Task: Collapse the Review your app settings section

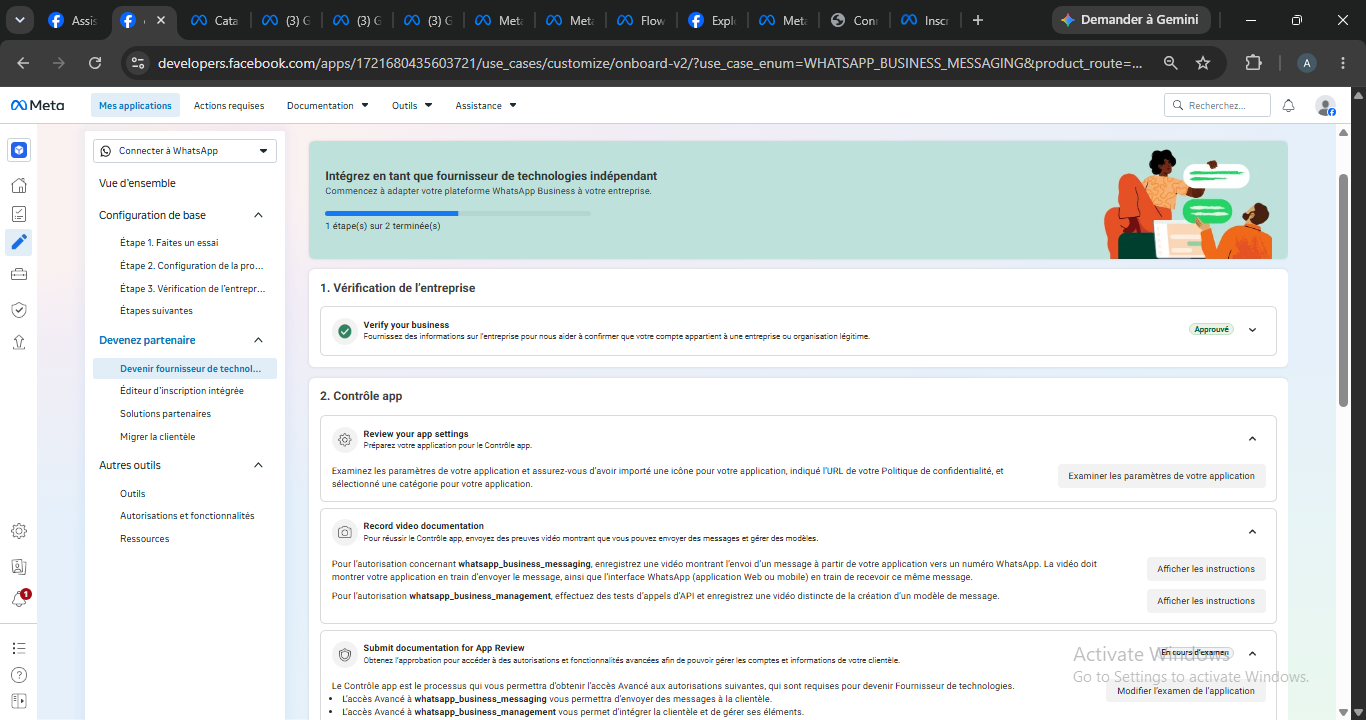Action: coord(1252,439)
